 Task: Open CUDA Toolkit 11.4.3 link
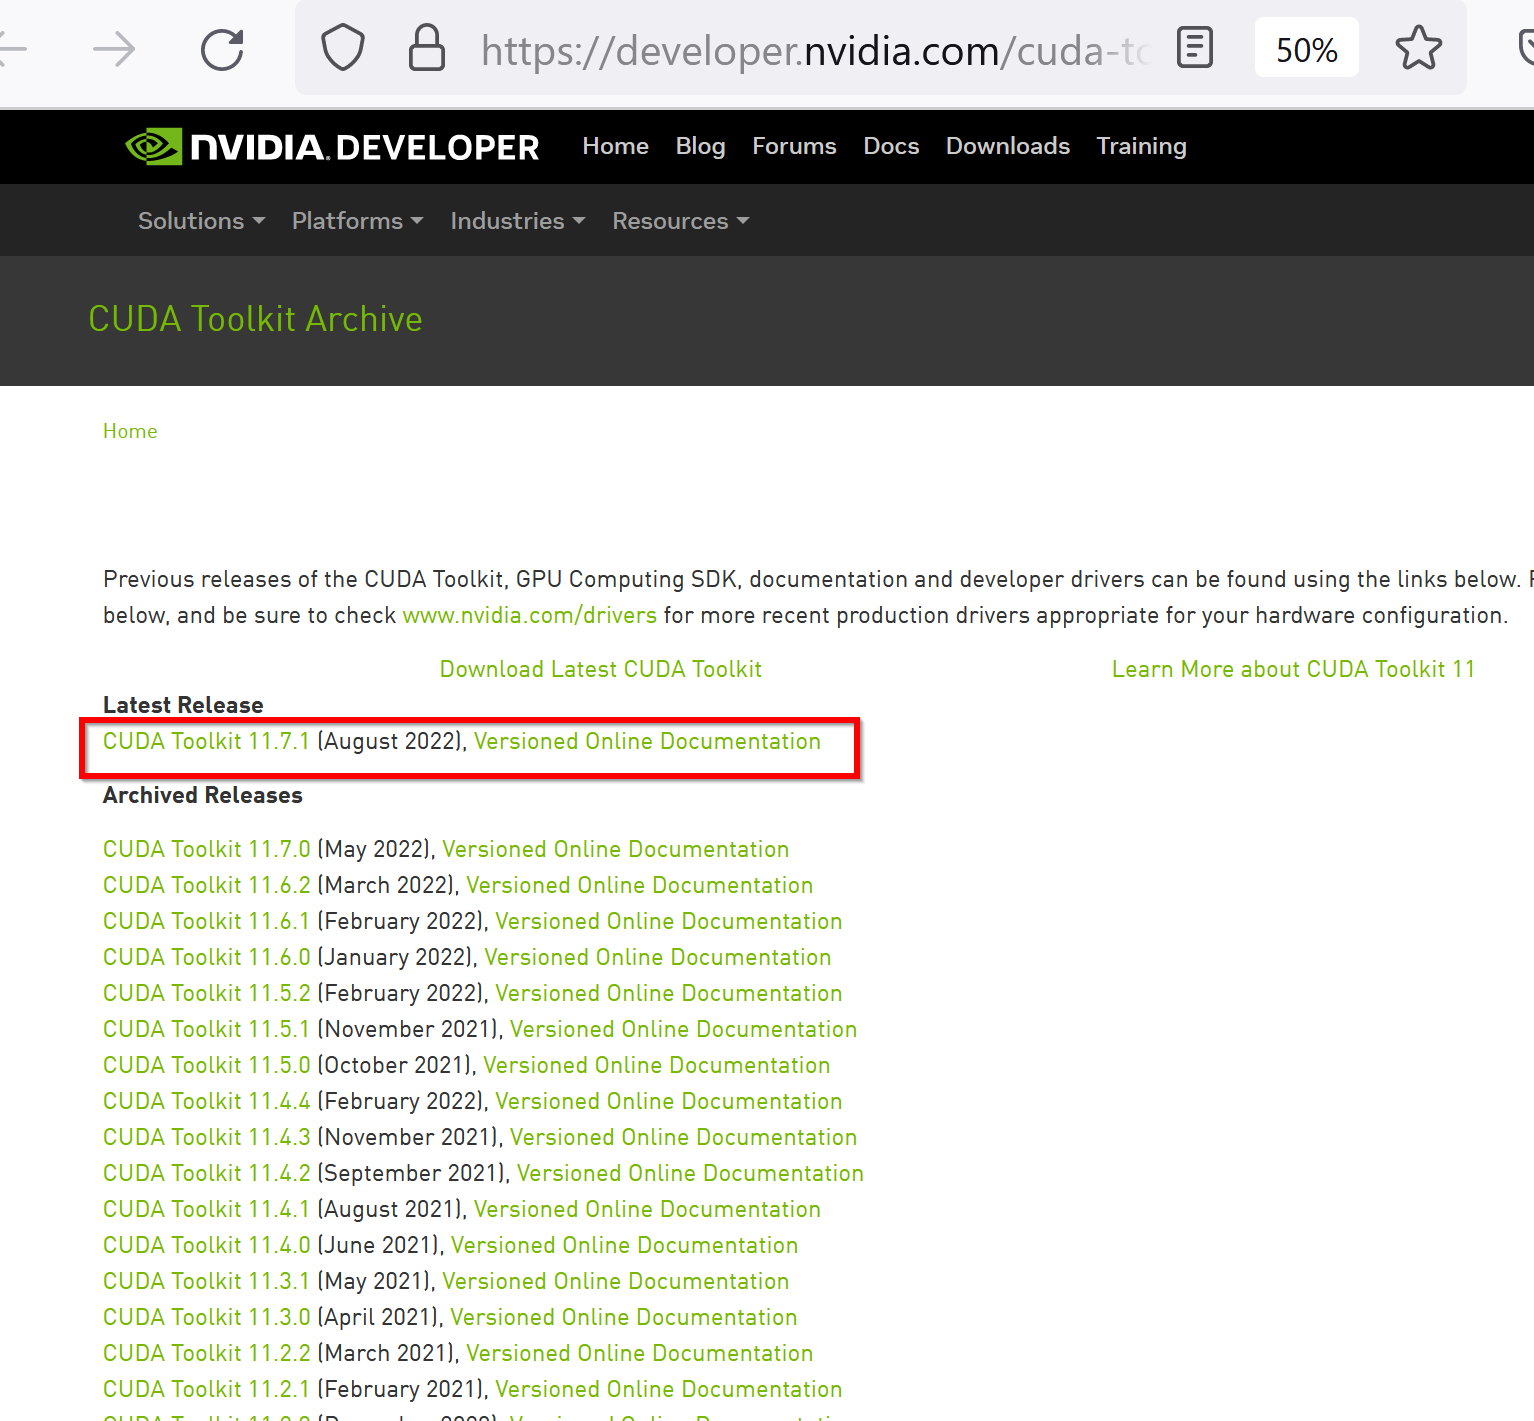[x=207, y=1137]
